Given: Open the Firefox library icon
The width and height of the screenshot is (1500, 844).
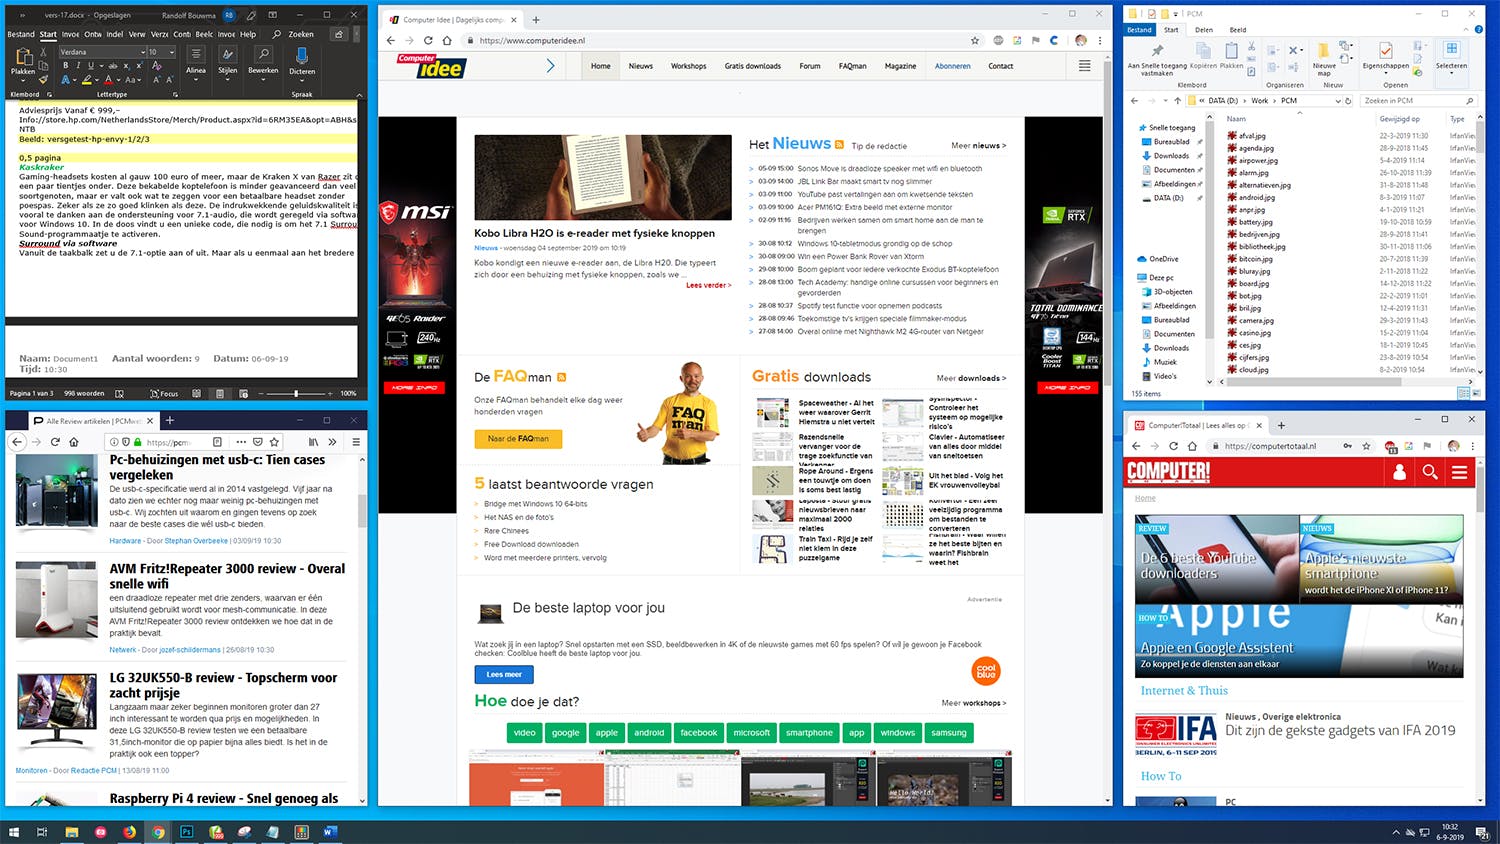Looking at the screenshot, I should [x=313, y=441].
